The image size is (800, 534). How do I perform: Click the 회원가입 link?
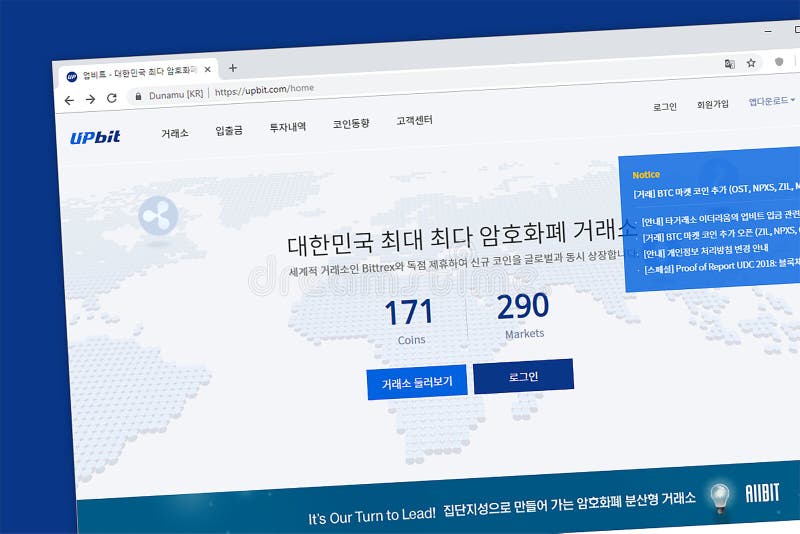pyautogui.click(x=713, y=104)
